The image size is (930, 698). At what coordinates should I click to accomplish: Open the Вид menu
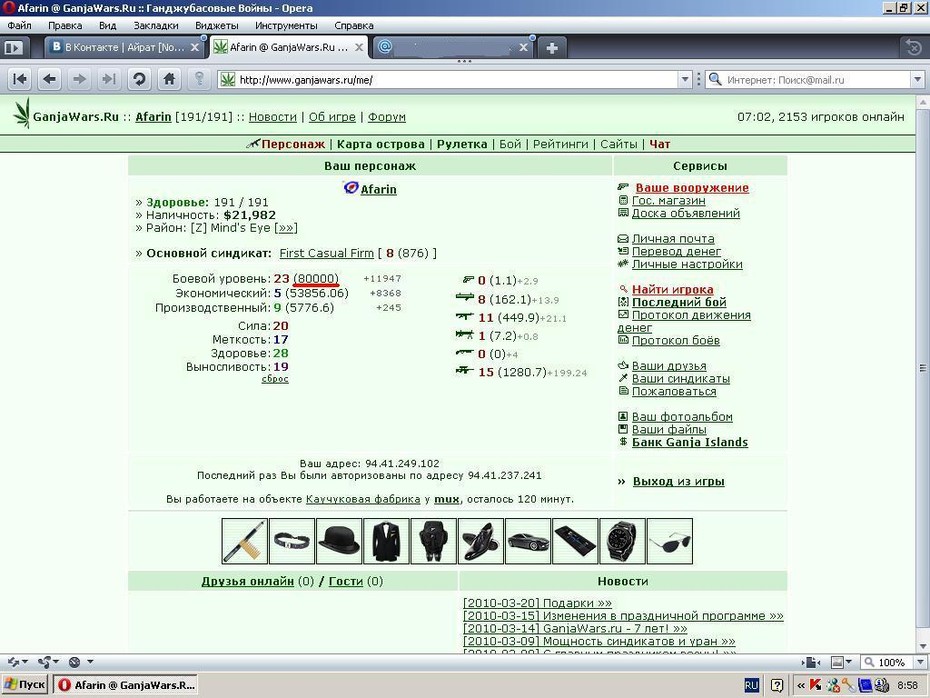coord(107,26)
